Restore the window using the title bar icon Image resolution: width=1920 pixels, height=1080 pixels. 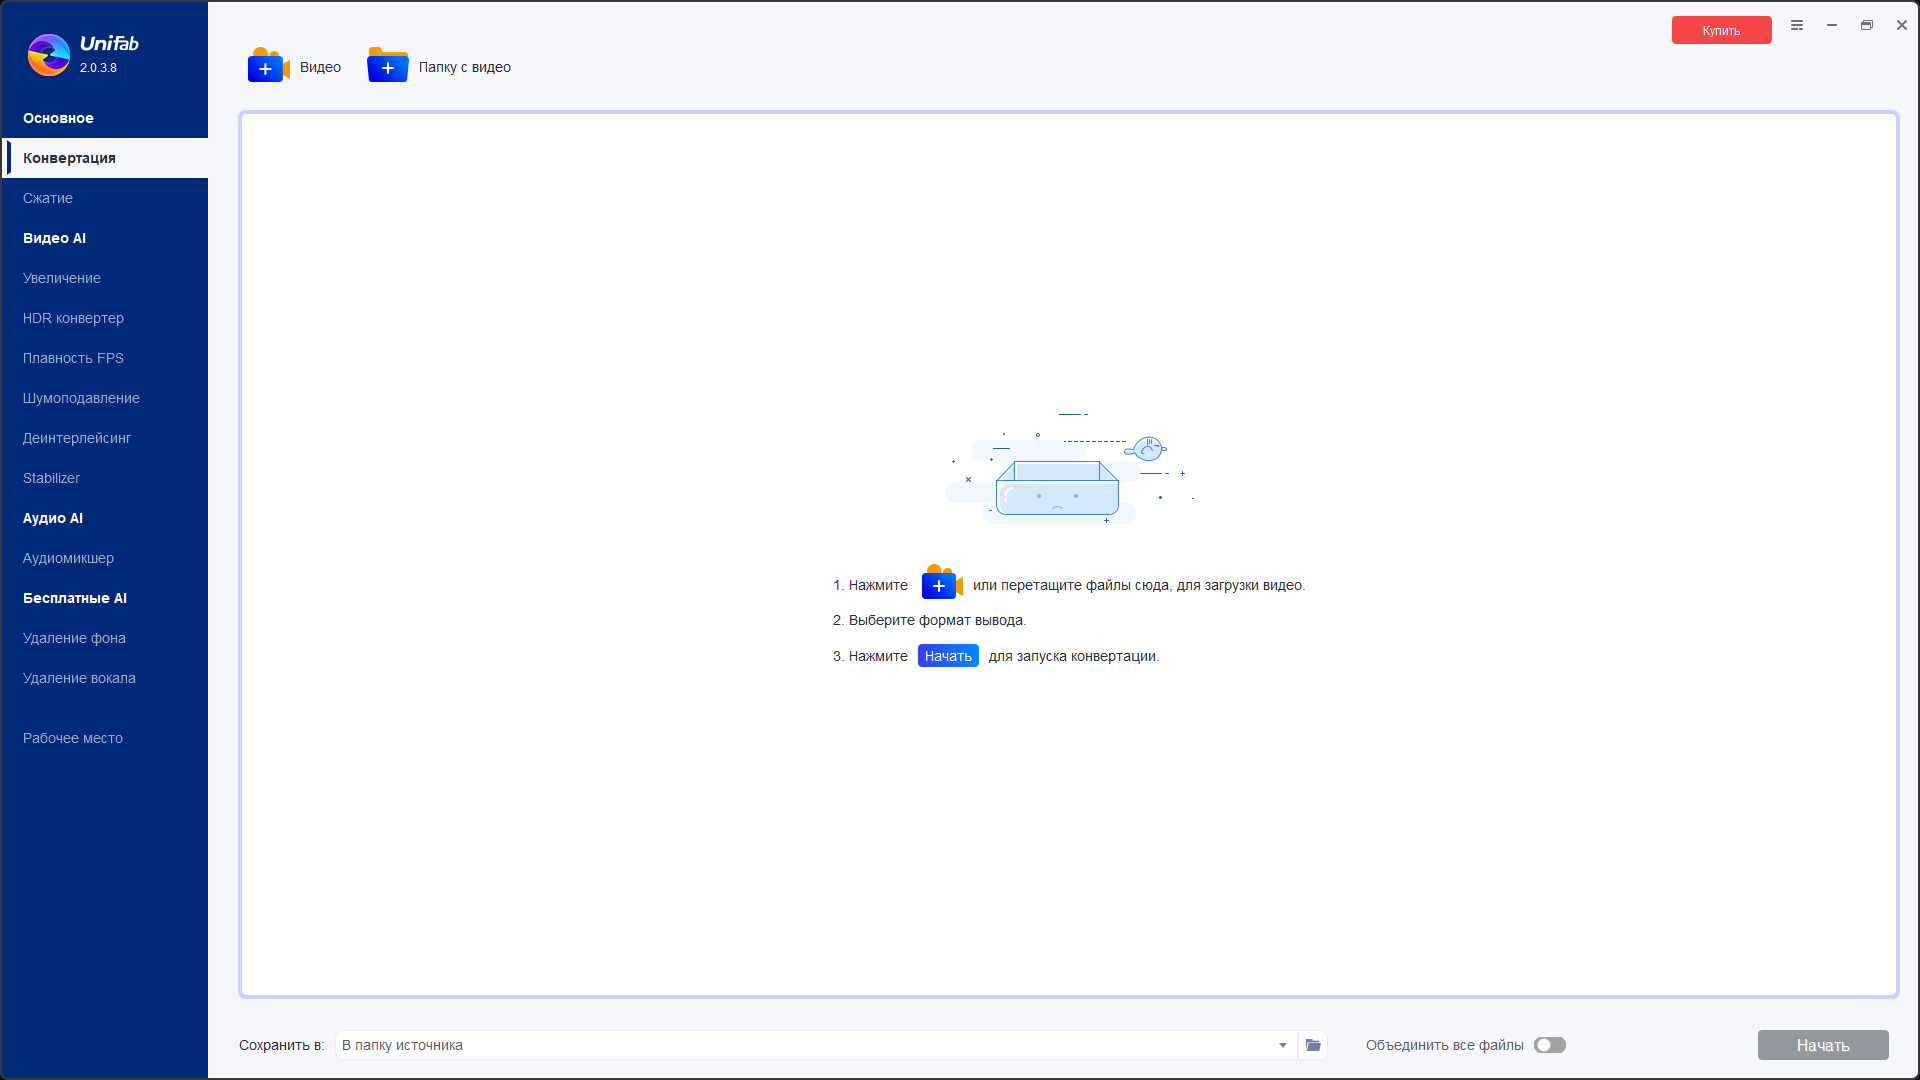click(1866, 26)
